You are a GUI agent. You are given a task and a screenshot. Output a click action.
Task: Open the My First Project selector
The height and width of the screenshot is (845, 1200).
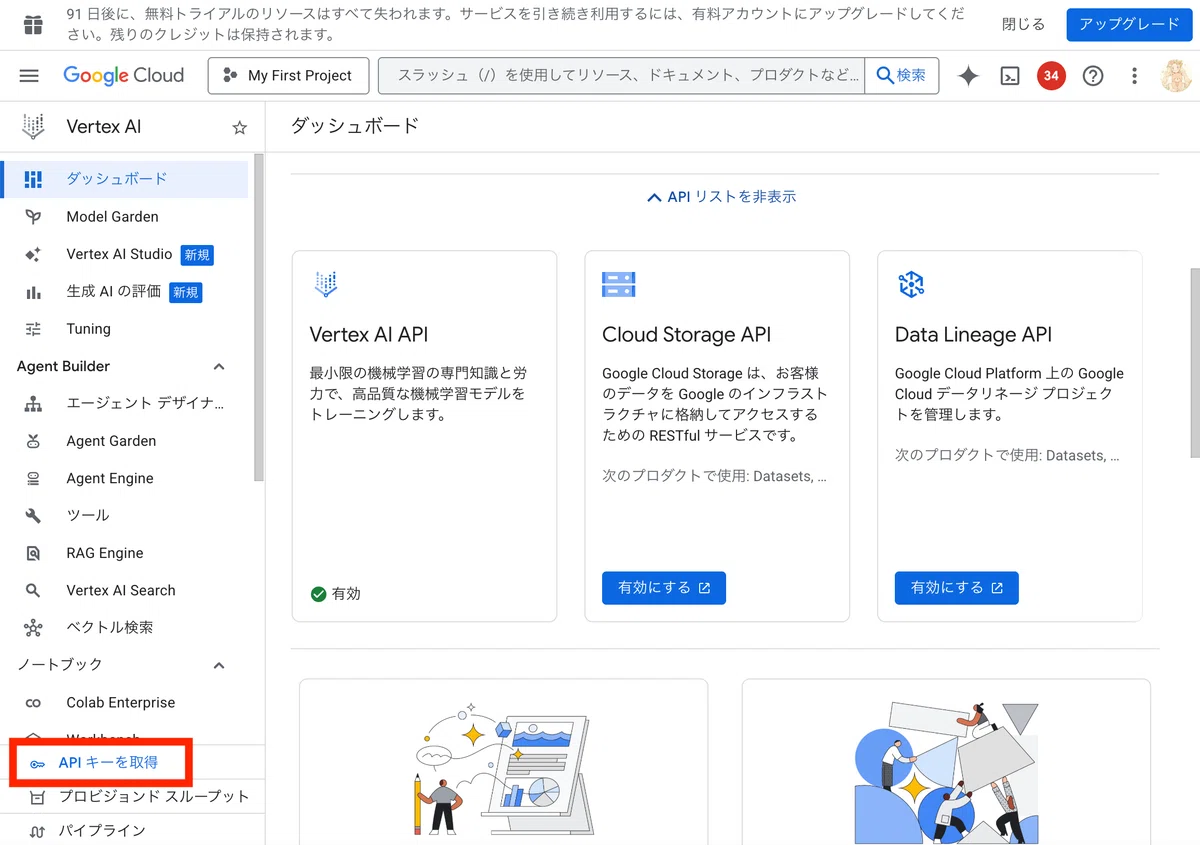pos(288,76)
